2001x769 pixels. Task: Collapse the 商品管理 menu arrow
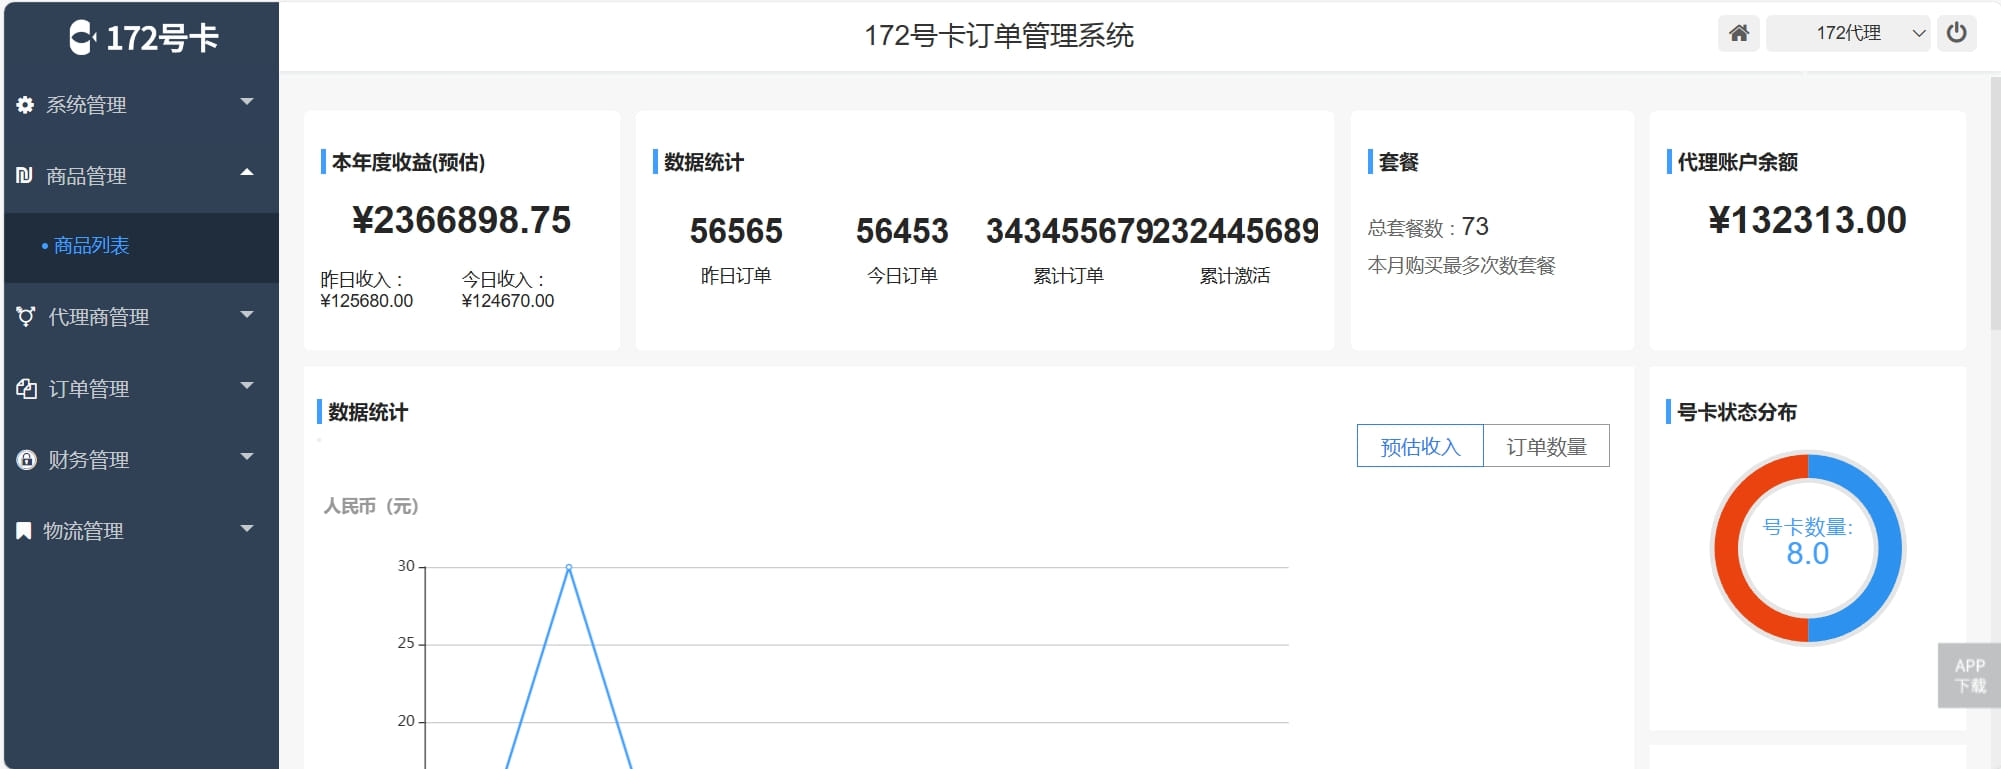247,173
